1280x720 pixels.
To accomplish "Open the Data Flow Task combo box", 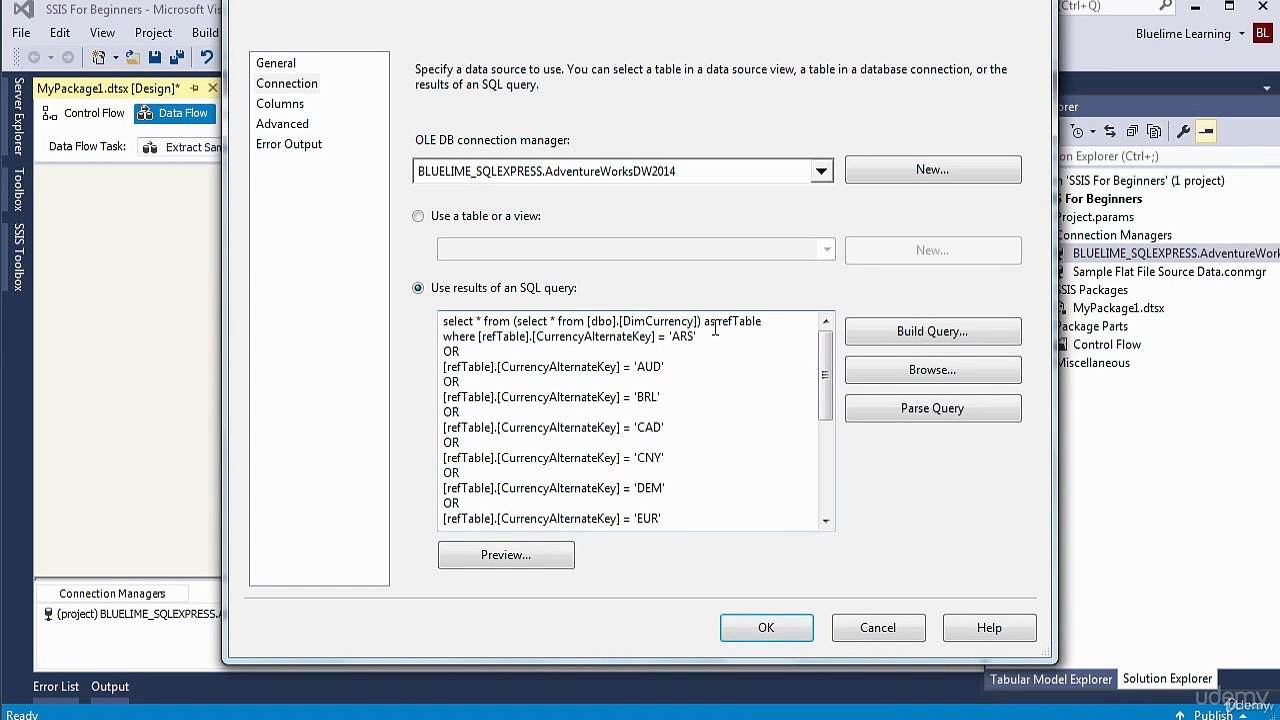I will coord(181,147).
